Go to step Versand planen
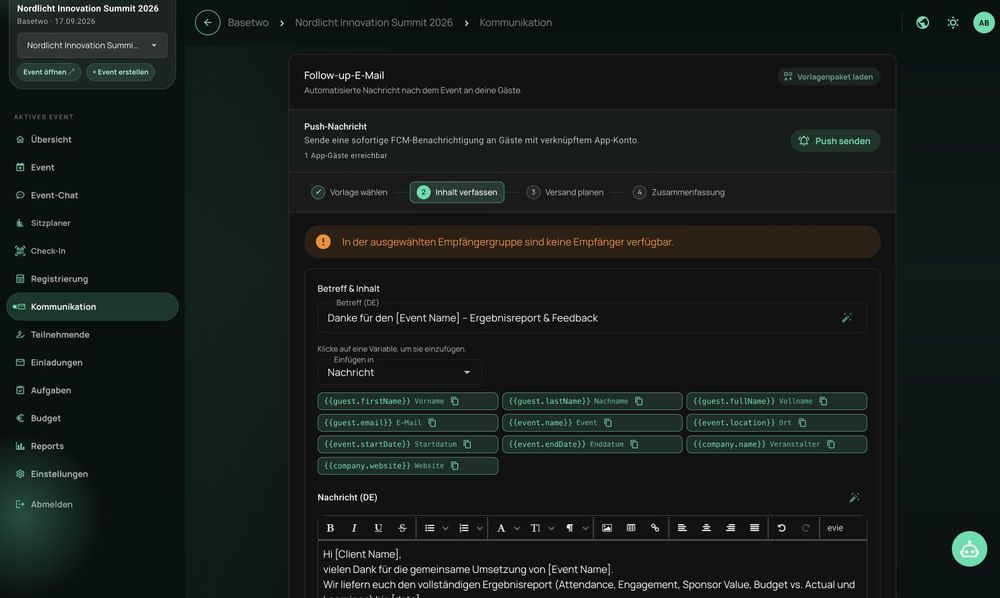The image size is (1000, 598). pos(565,192)
